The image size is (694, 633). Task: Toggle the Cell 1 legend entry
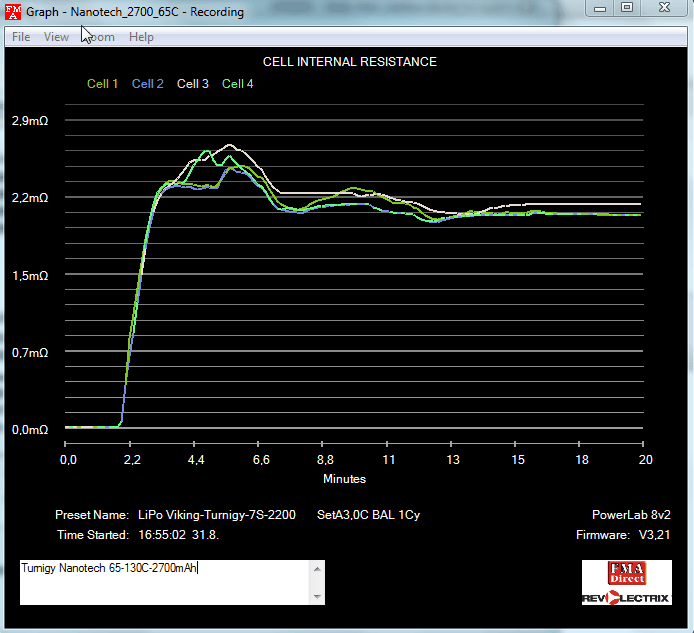(103, 84)
